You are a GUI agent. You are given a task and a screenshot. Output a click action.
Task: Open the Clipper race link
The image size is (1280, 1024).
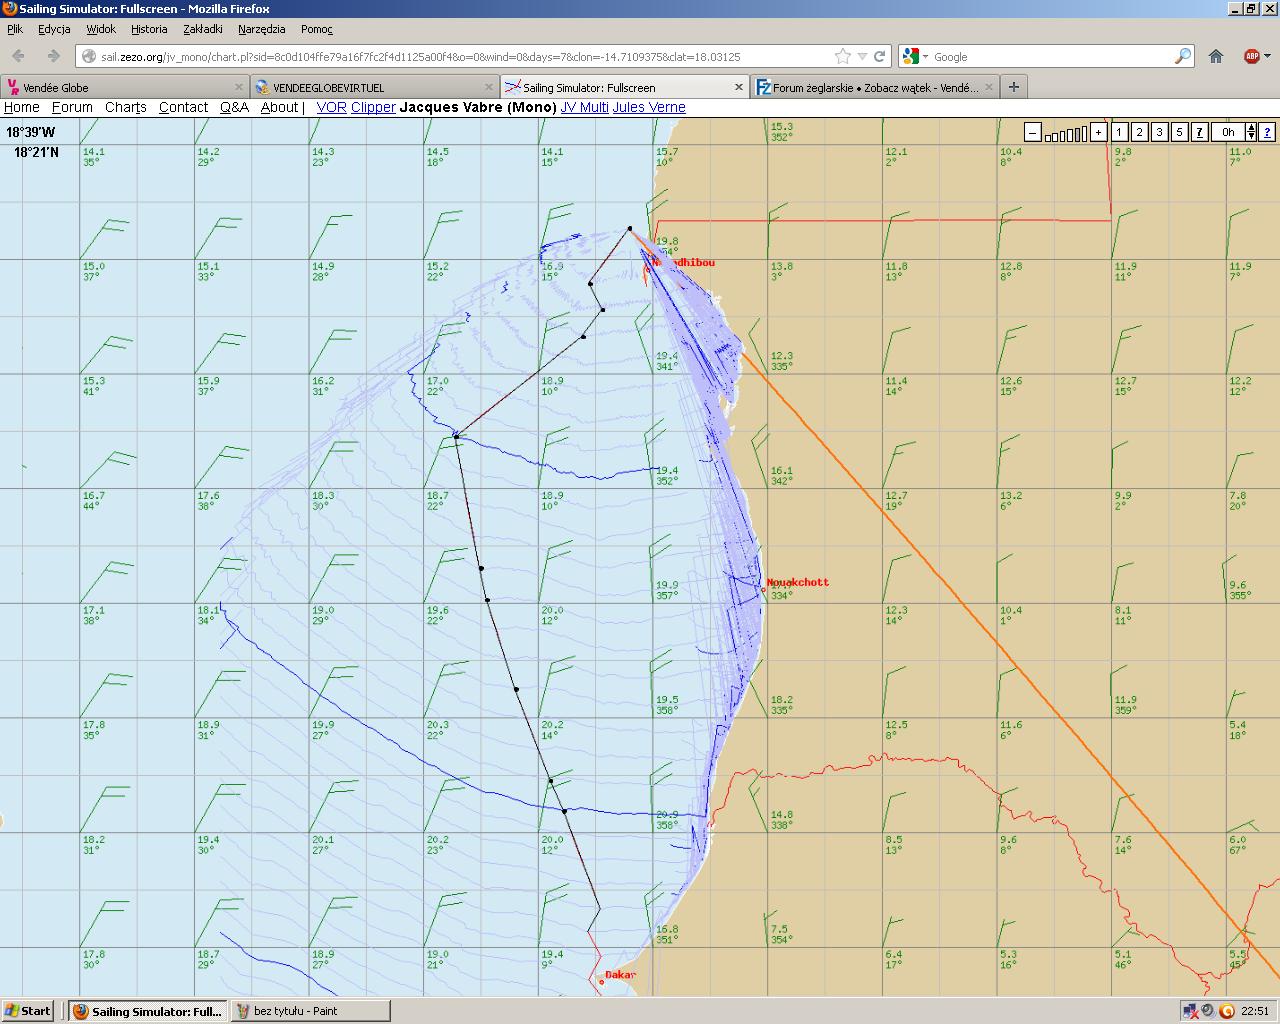click(x=373, y=107)
